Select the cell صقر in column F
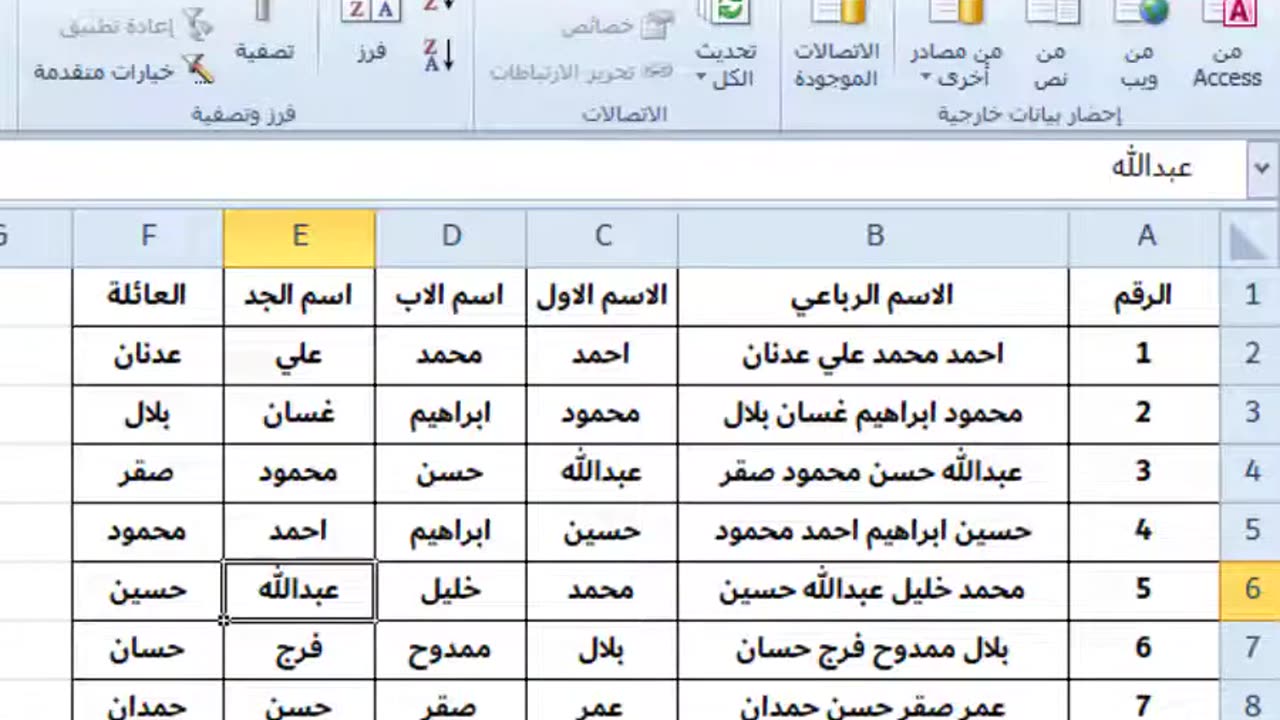Viewport: 1280px width, 720px height. 148,473
